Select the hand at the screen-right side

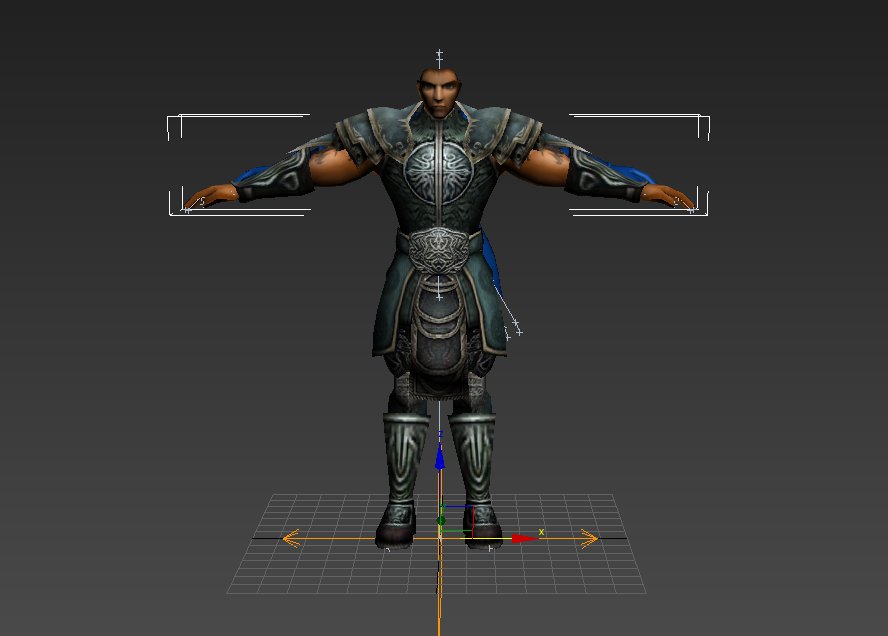tap(668, 197)
